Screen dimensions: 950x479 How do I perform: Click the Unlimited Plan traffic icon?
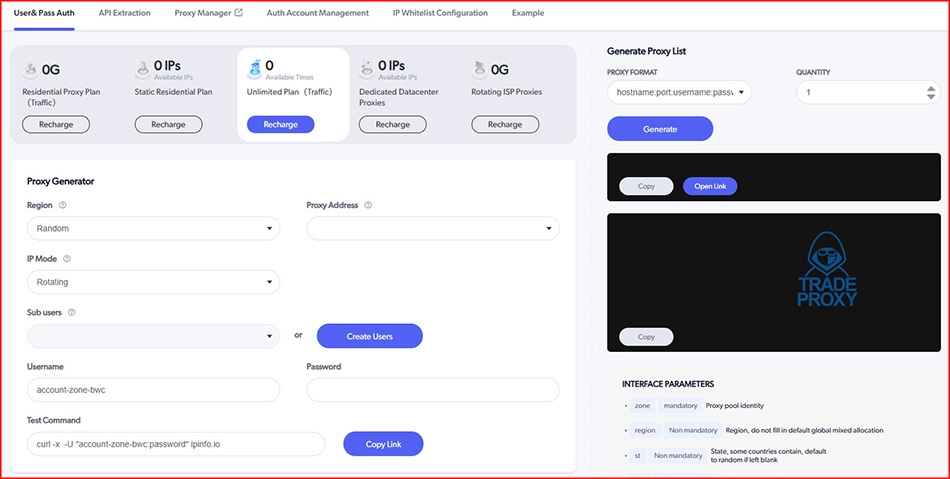[254, 70]
